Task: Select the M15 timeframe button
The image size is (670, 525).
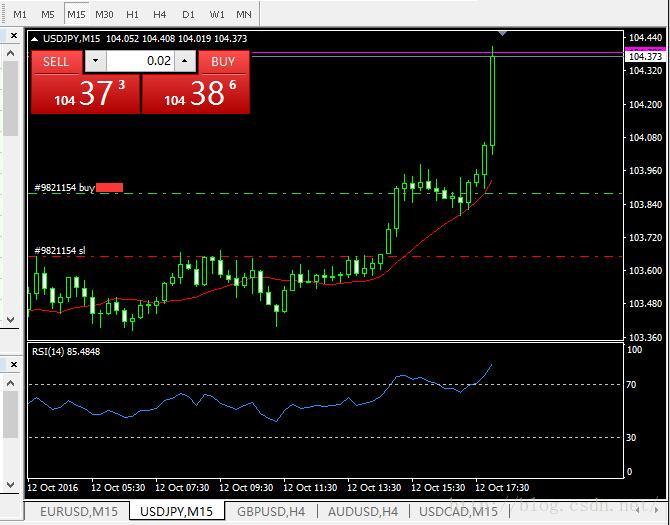Action: point(76,14)
